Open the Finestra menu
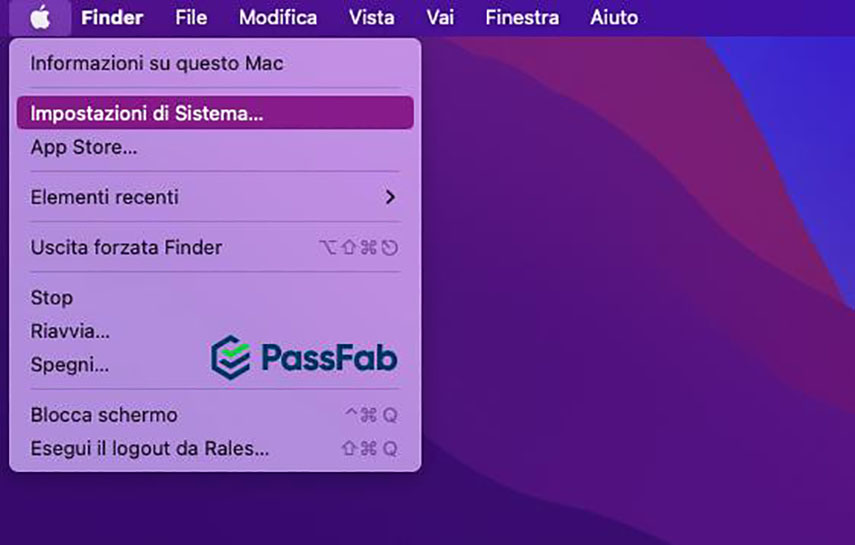The height and width of the screenshot is (545, 855). coord(522,17)
